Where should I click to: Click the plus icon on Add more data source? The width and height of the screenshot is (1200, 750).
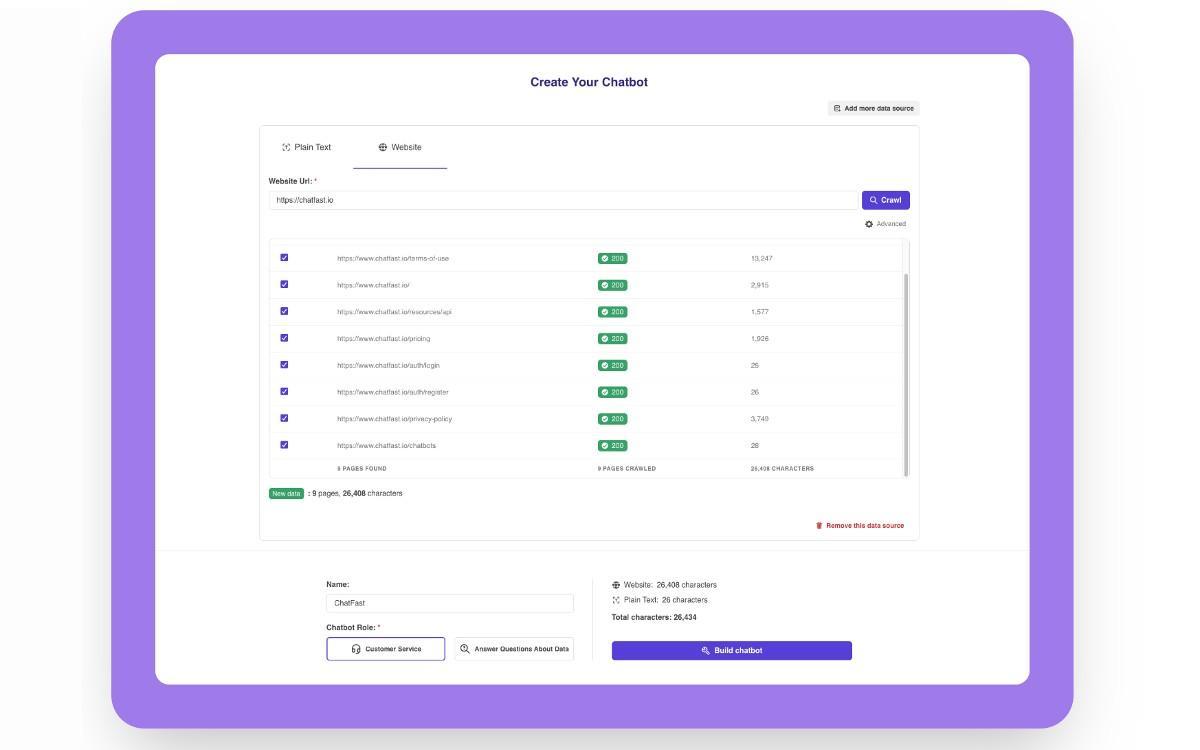point(838,108)
